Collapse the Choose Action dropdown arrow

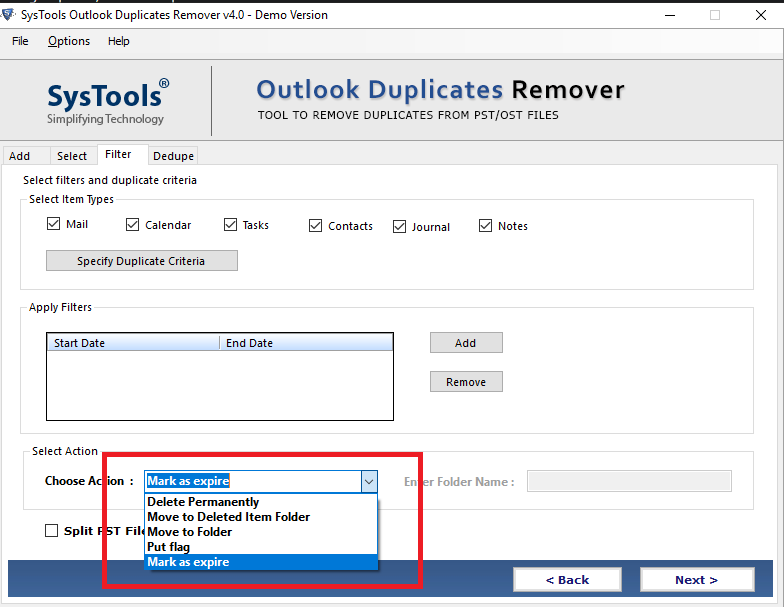pos(369,482)
